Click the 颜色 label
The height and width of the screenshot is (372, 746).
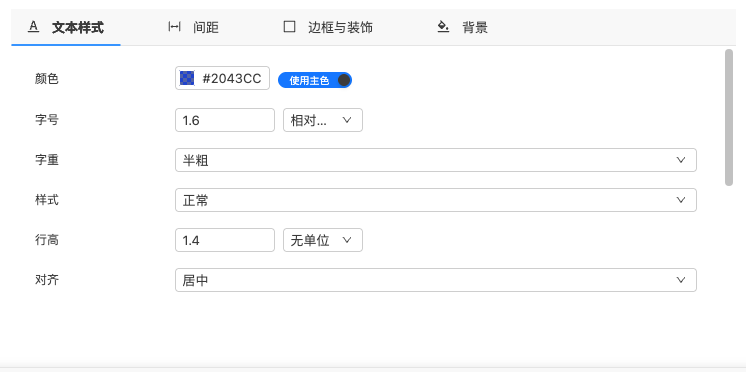click(x=47, y=78)
